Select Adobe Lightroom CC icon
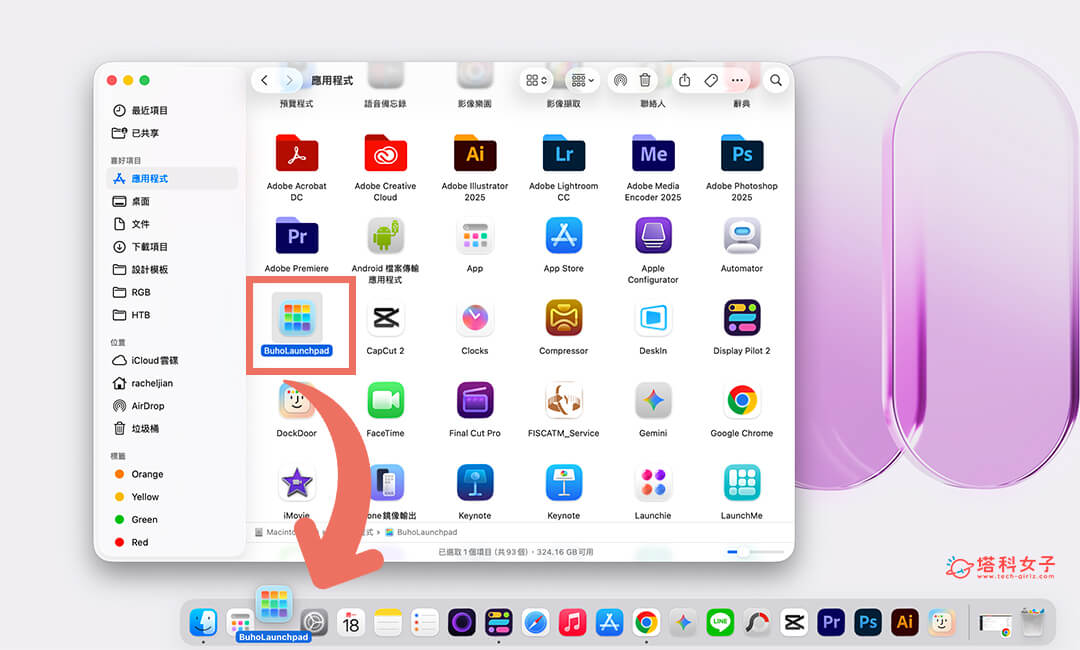Screen dimensions: 1080x650 [x=563, y=153]
